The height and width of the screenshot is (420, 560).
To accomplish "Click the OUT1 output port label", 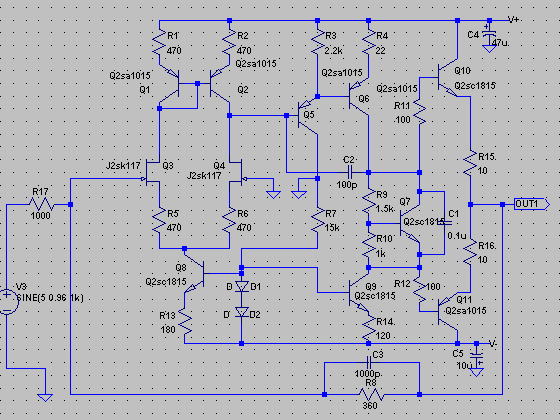I will point(531,204).
